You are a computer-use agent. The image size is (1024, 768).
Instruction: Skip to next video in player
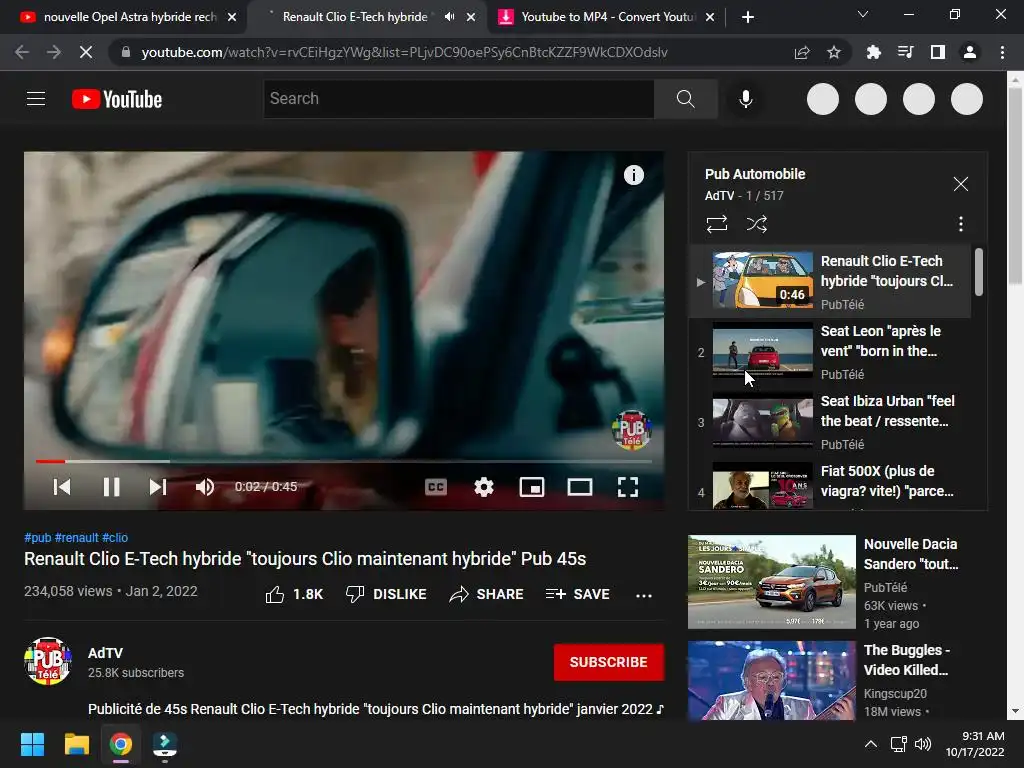[x=158, y=487]
